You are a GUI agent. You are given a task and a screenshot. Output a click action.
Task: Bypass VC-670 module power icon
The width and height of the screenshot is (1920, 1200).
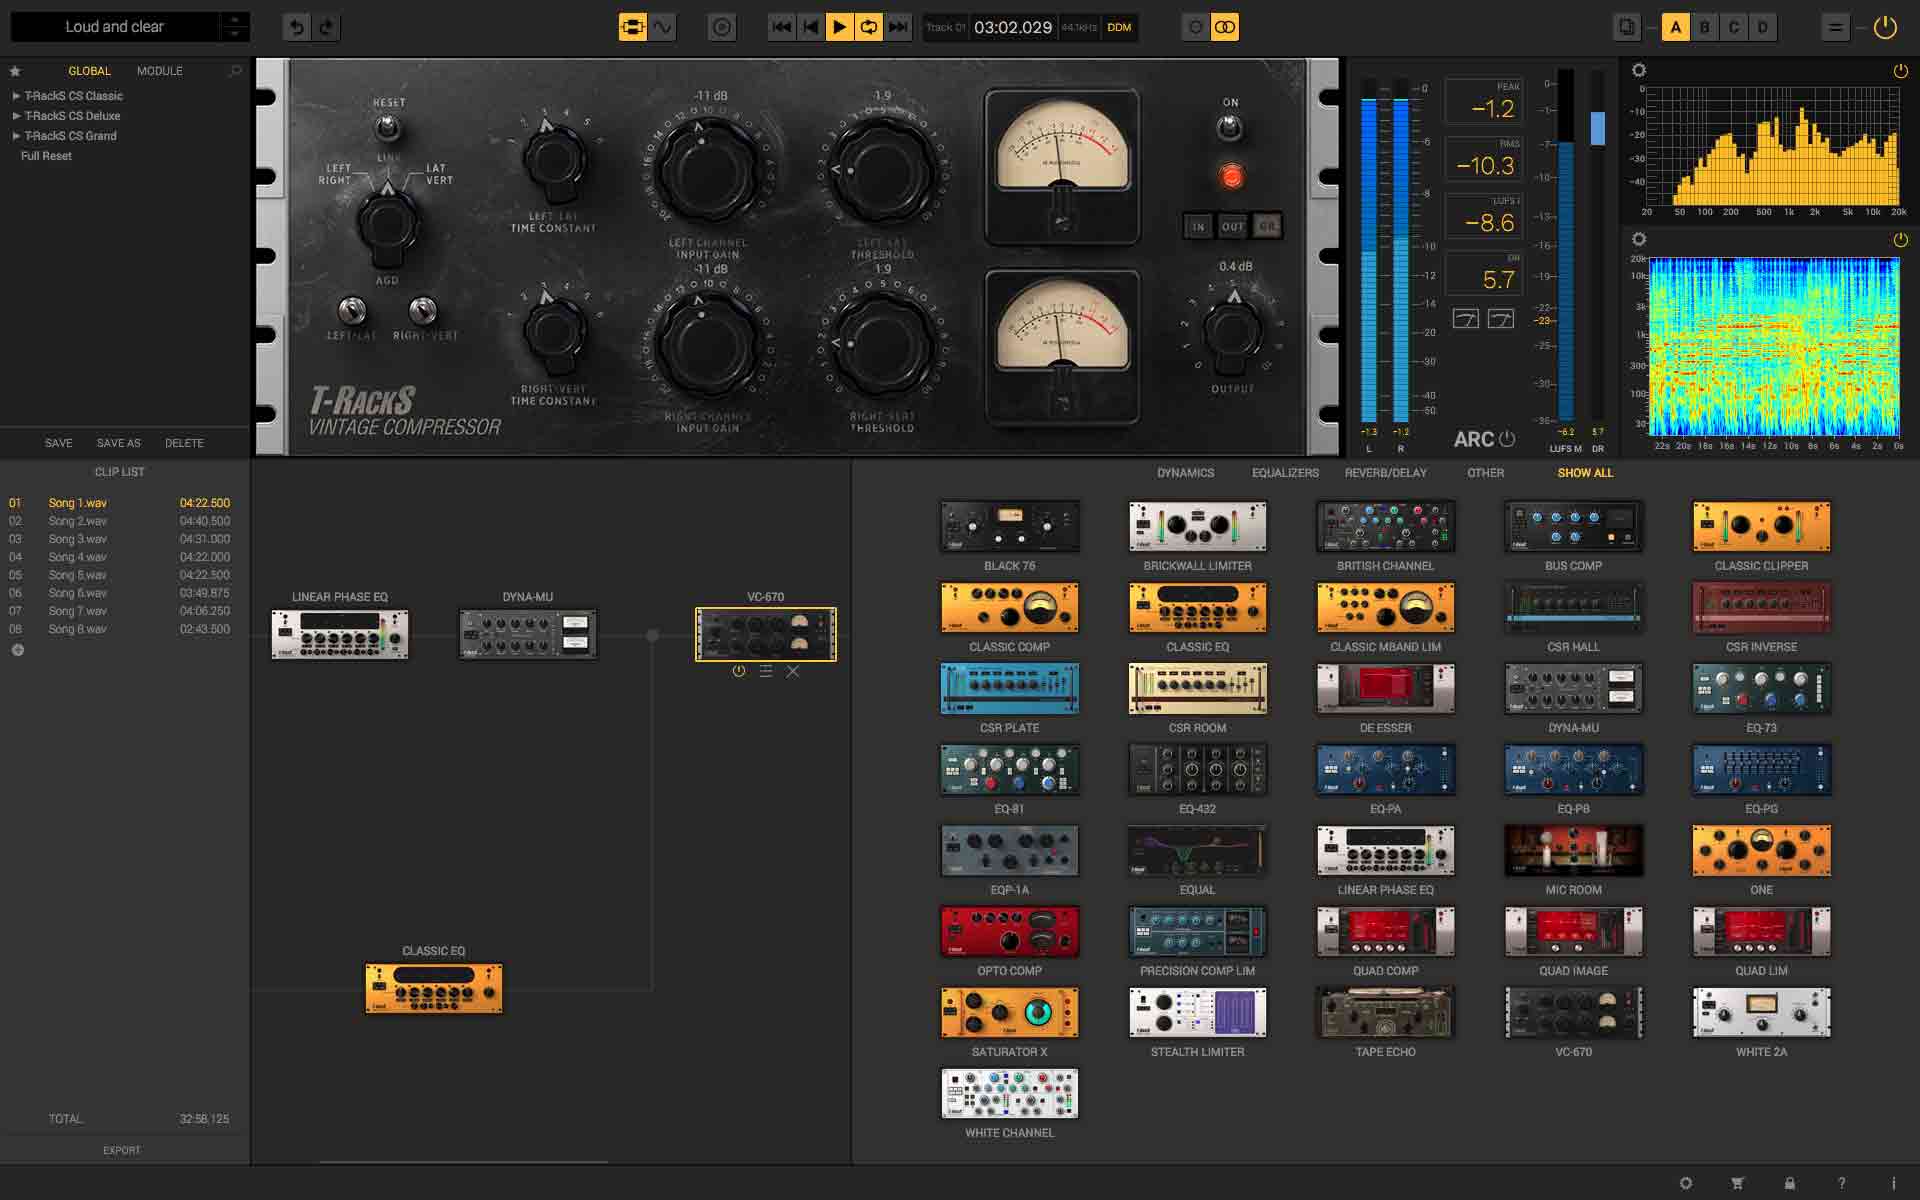tap(739, 672)
